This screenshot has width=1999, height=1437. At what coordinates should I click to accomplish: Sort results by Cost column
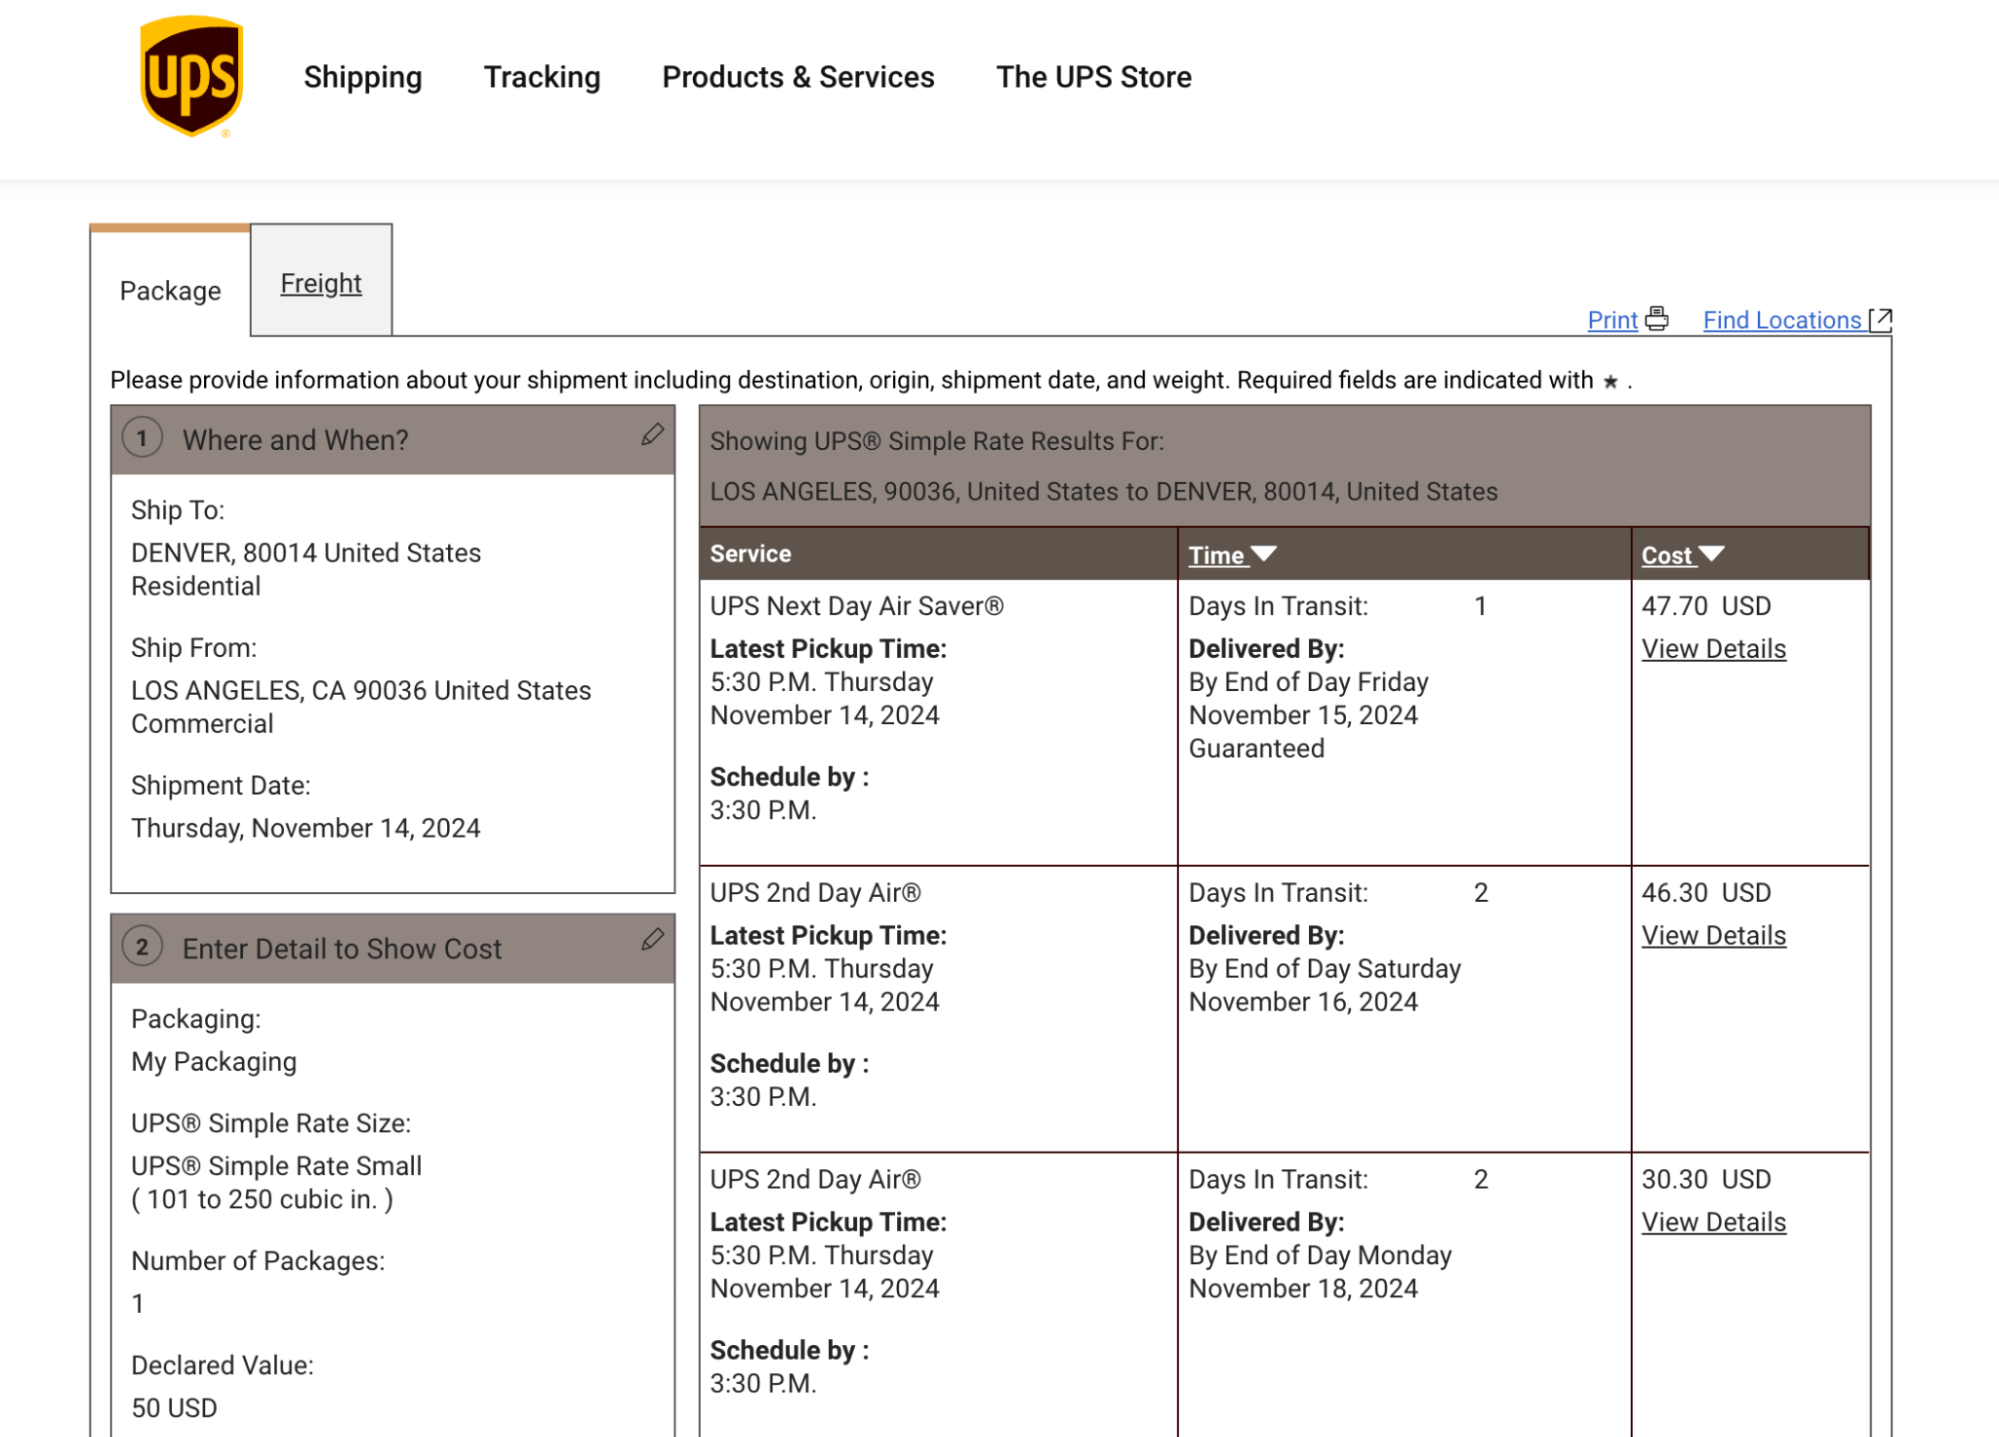click(x=1682, y=555)
